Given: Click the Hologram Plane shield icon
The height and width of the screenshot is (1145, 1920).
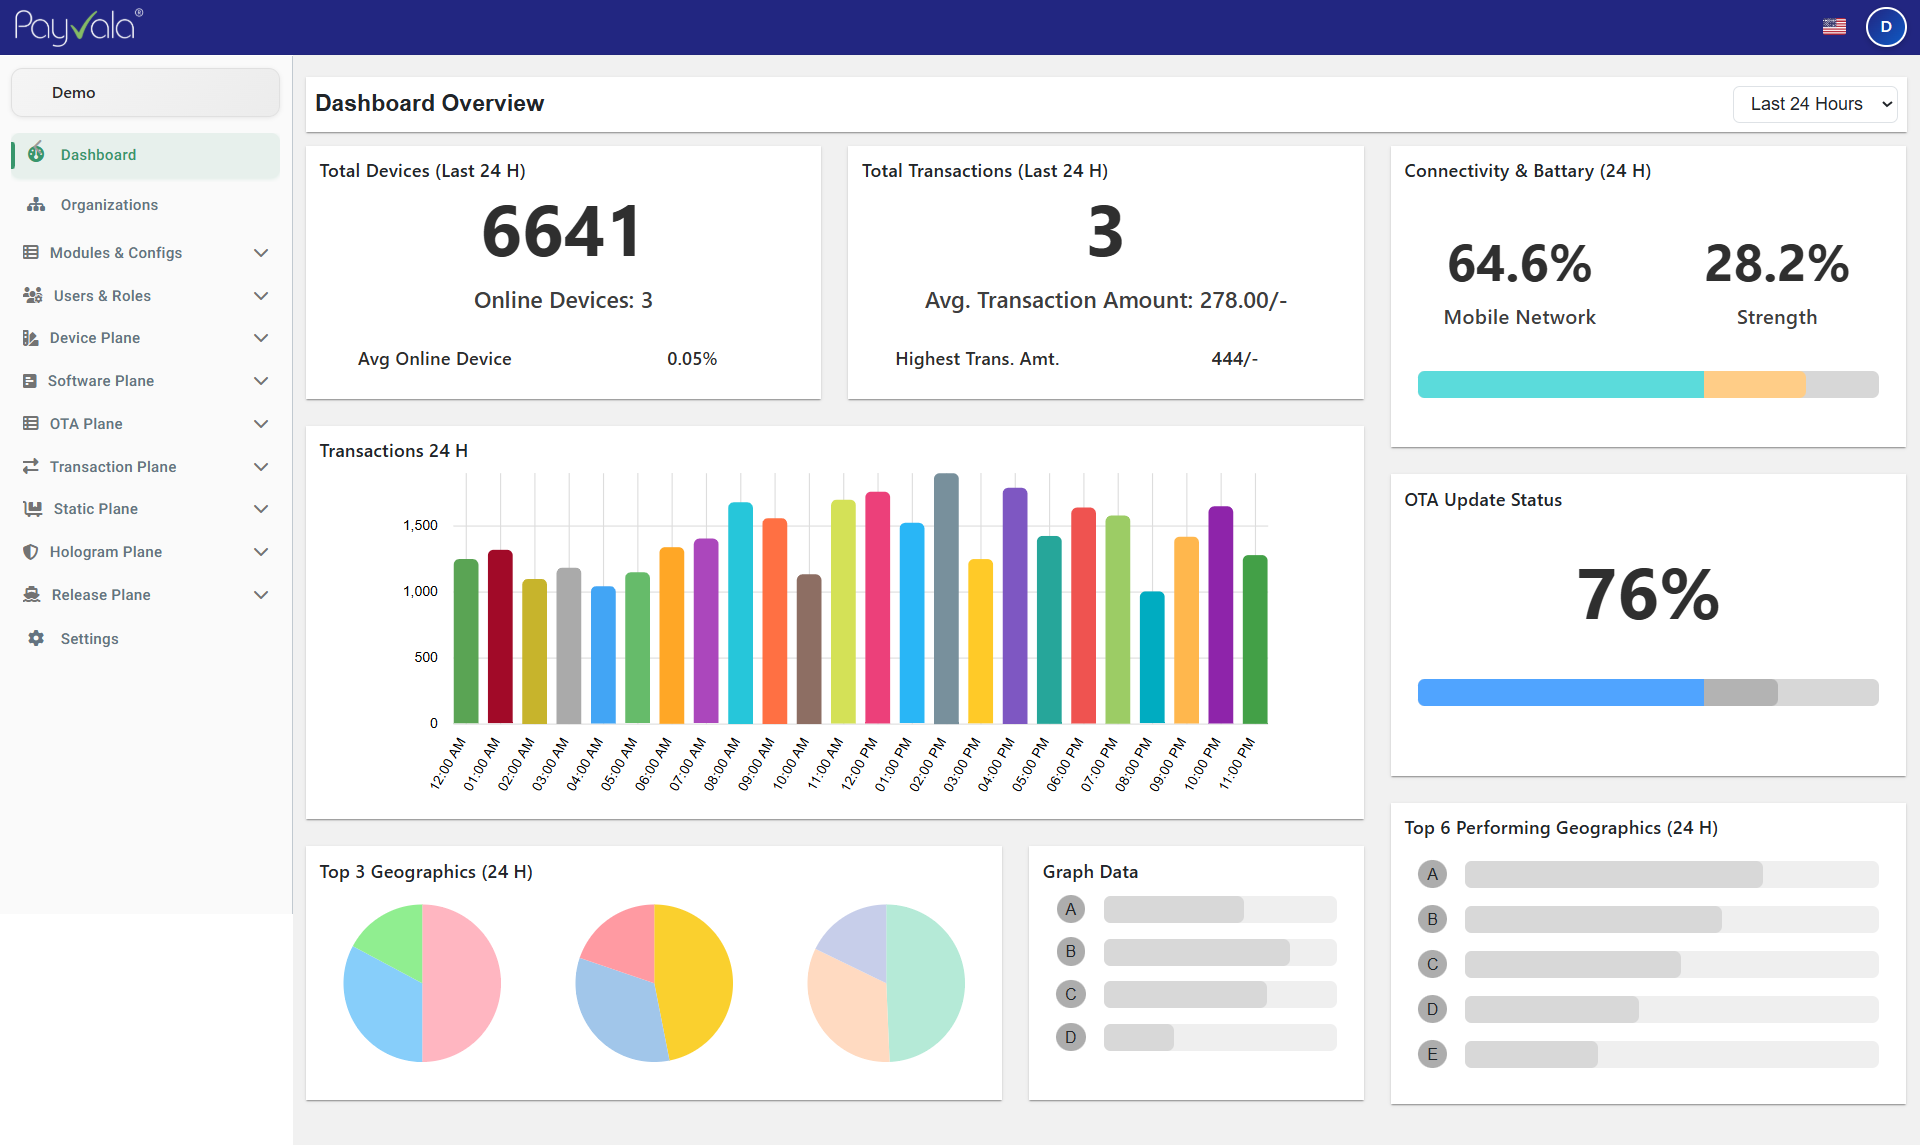Looking at the screenshot, I should [x=31, y=552].
